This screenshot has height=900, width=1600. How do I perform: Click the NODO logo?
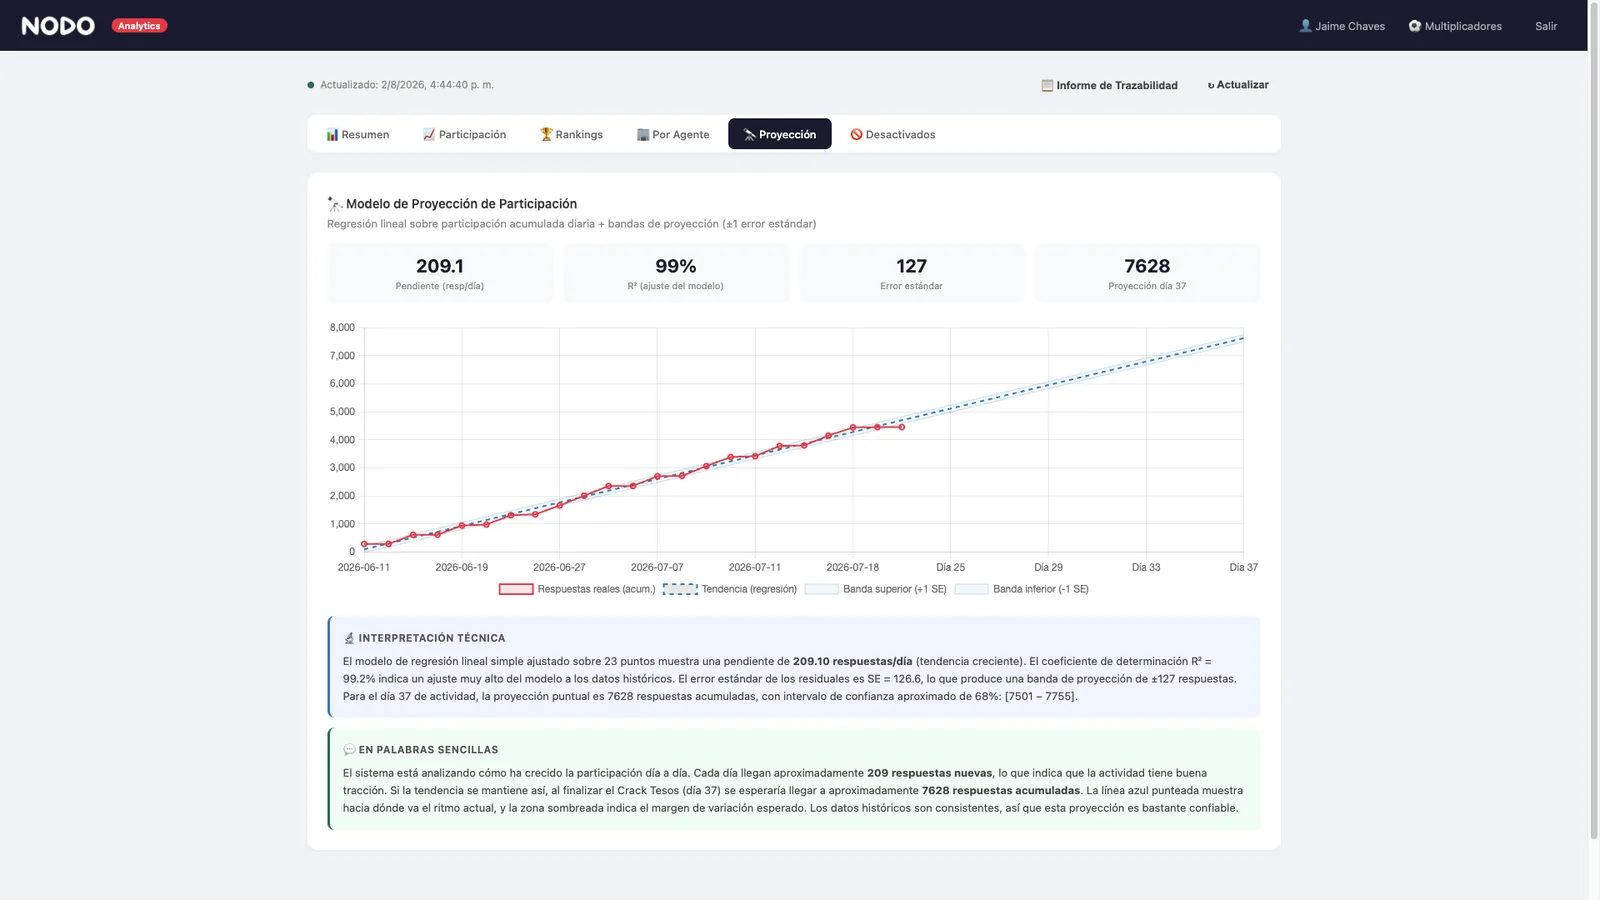58,26
